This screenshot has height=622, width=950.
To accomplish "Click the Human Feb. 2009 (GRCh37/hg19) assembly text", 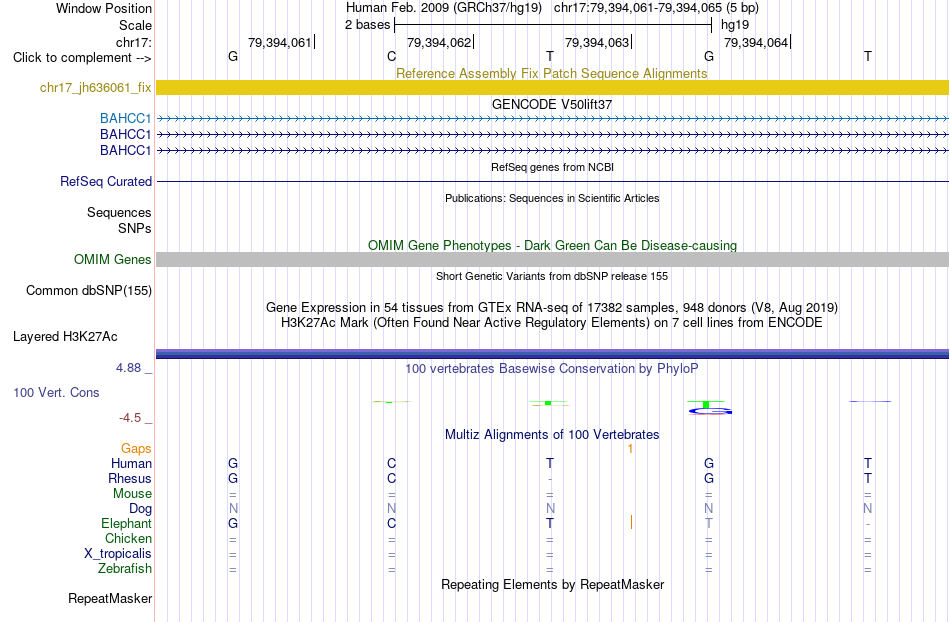I will pyautogui.click(x=443, y=8).
